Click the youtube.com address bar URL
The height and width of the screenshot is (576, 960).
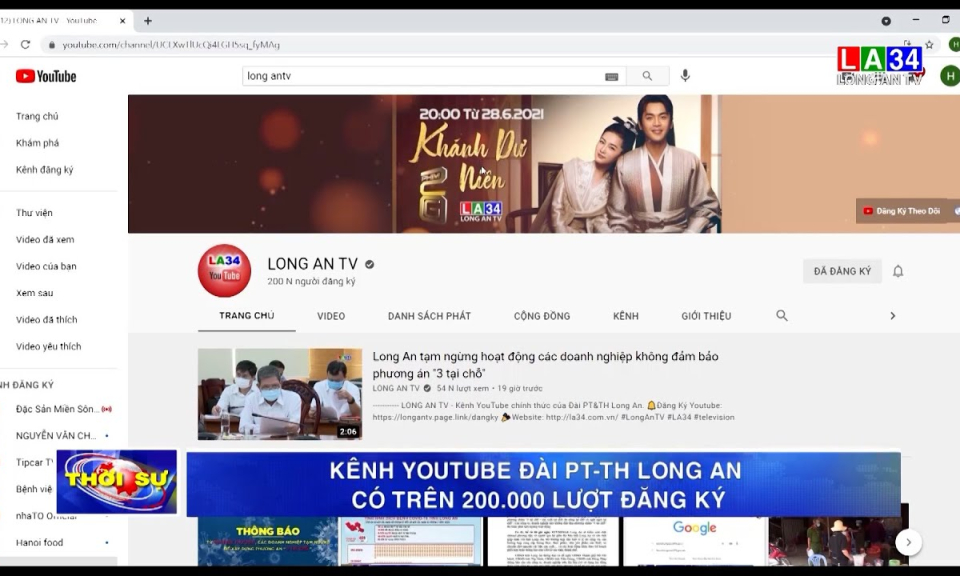(x=171, y=45)
